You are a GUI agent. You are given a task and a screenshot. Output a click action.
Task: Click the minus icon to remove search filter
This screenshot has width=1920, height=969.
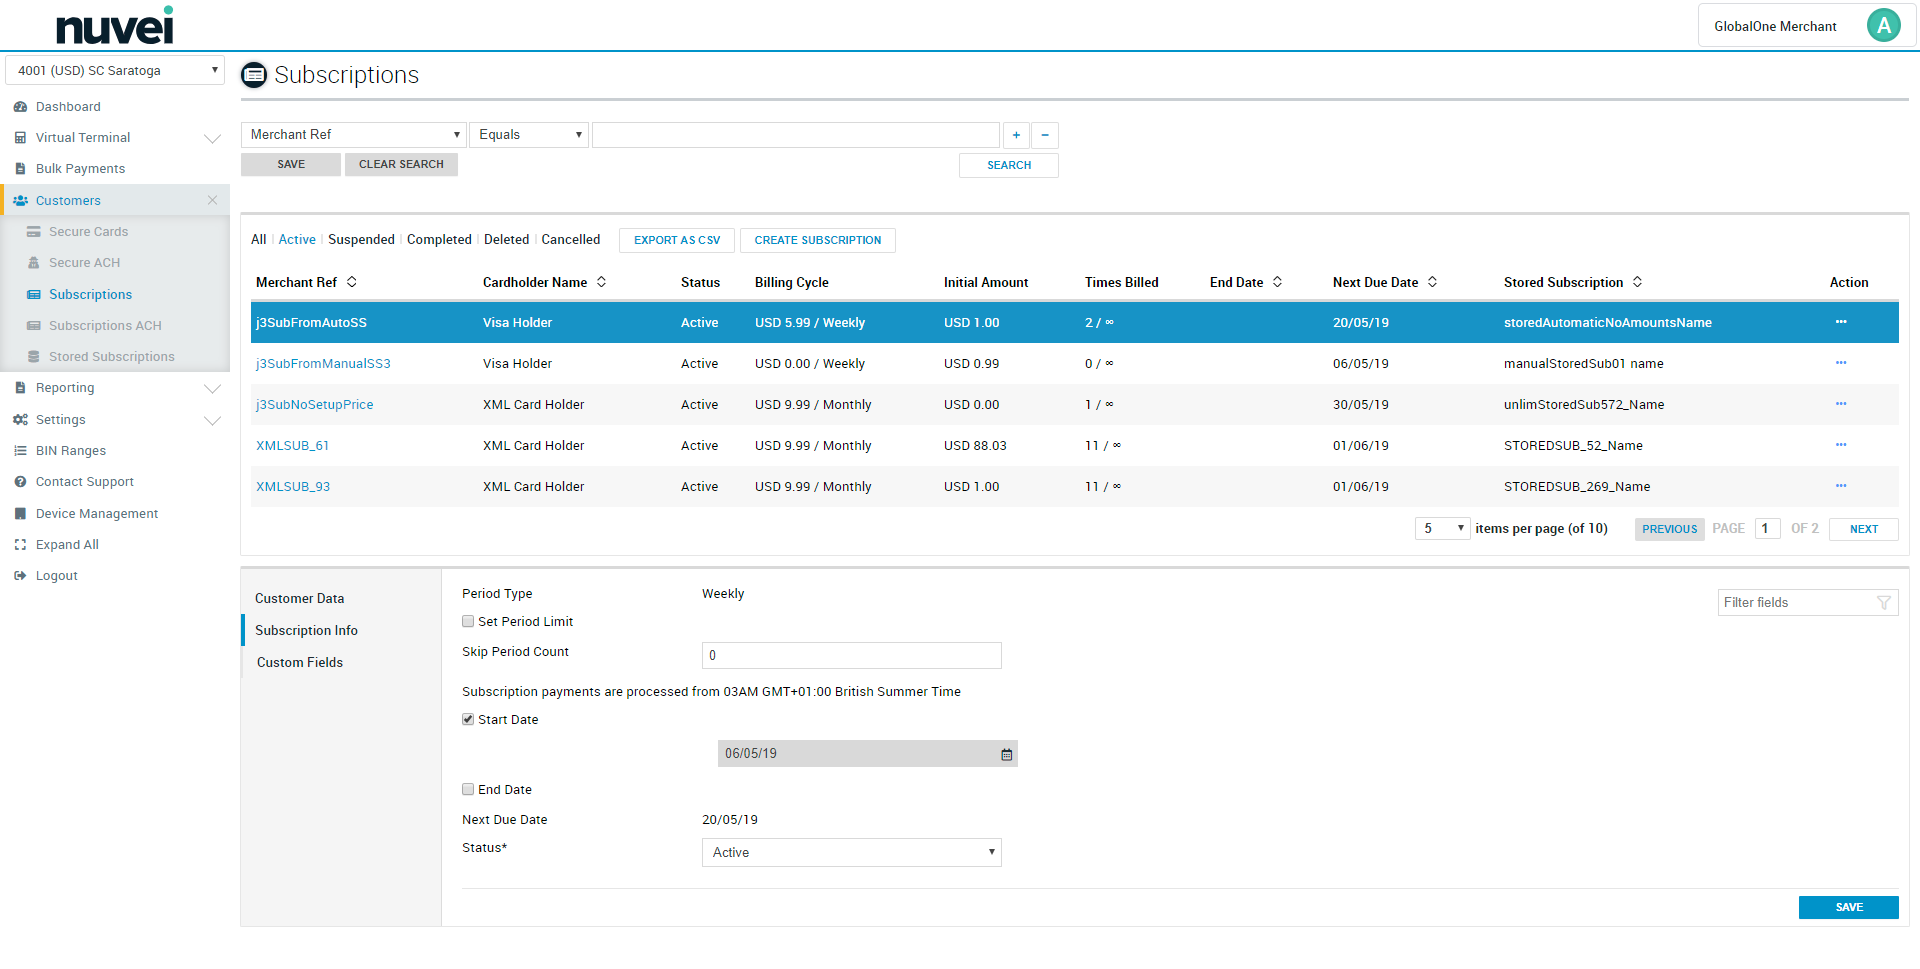point(1045,135)
